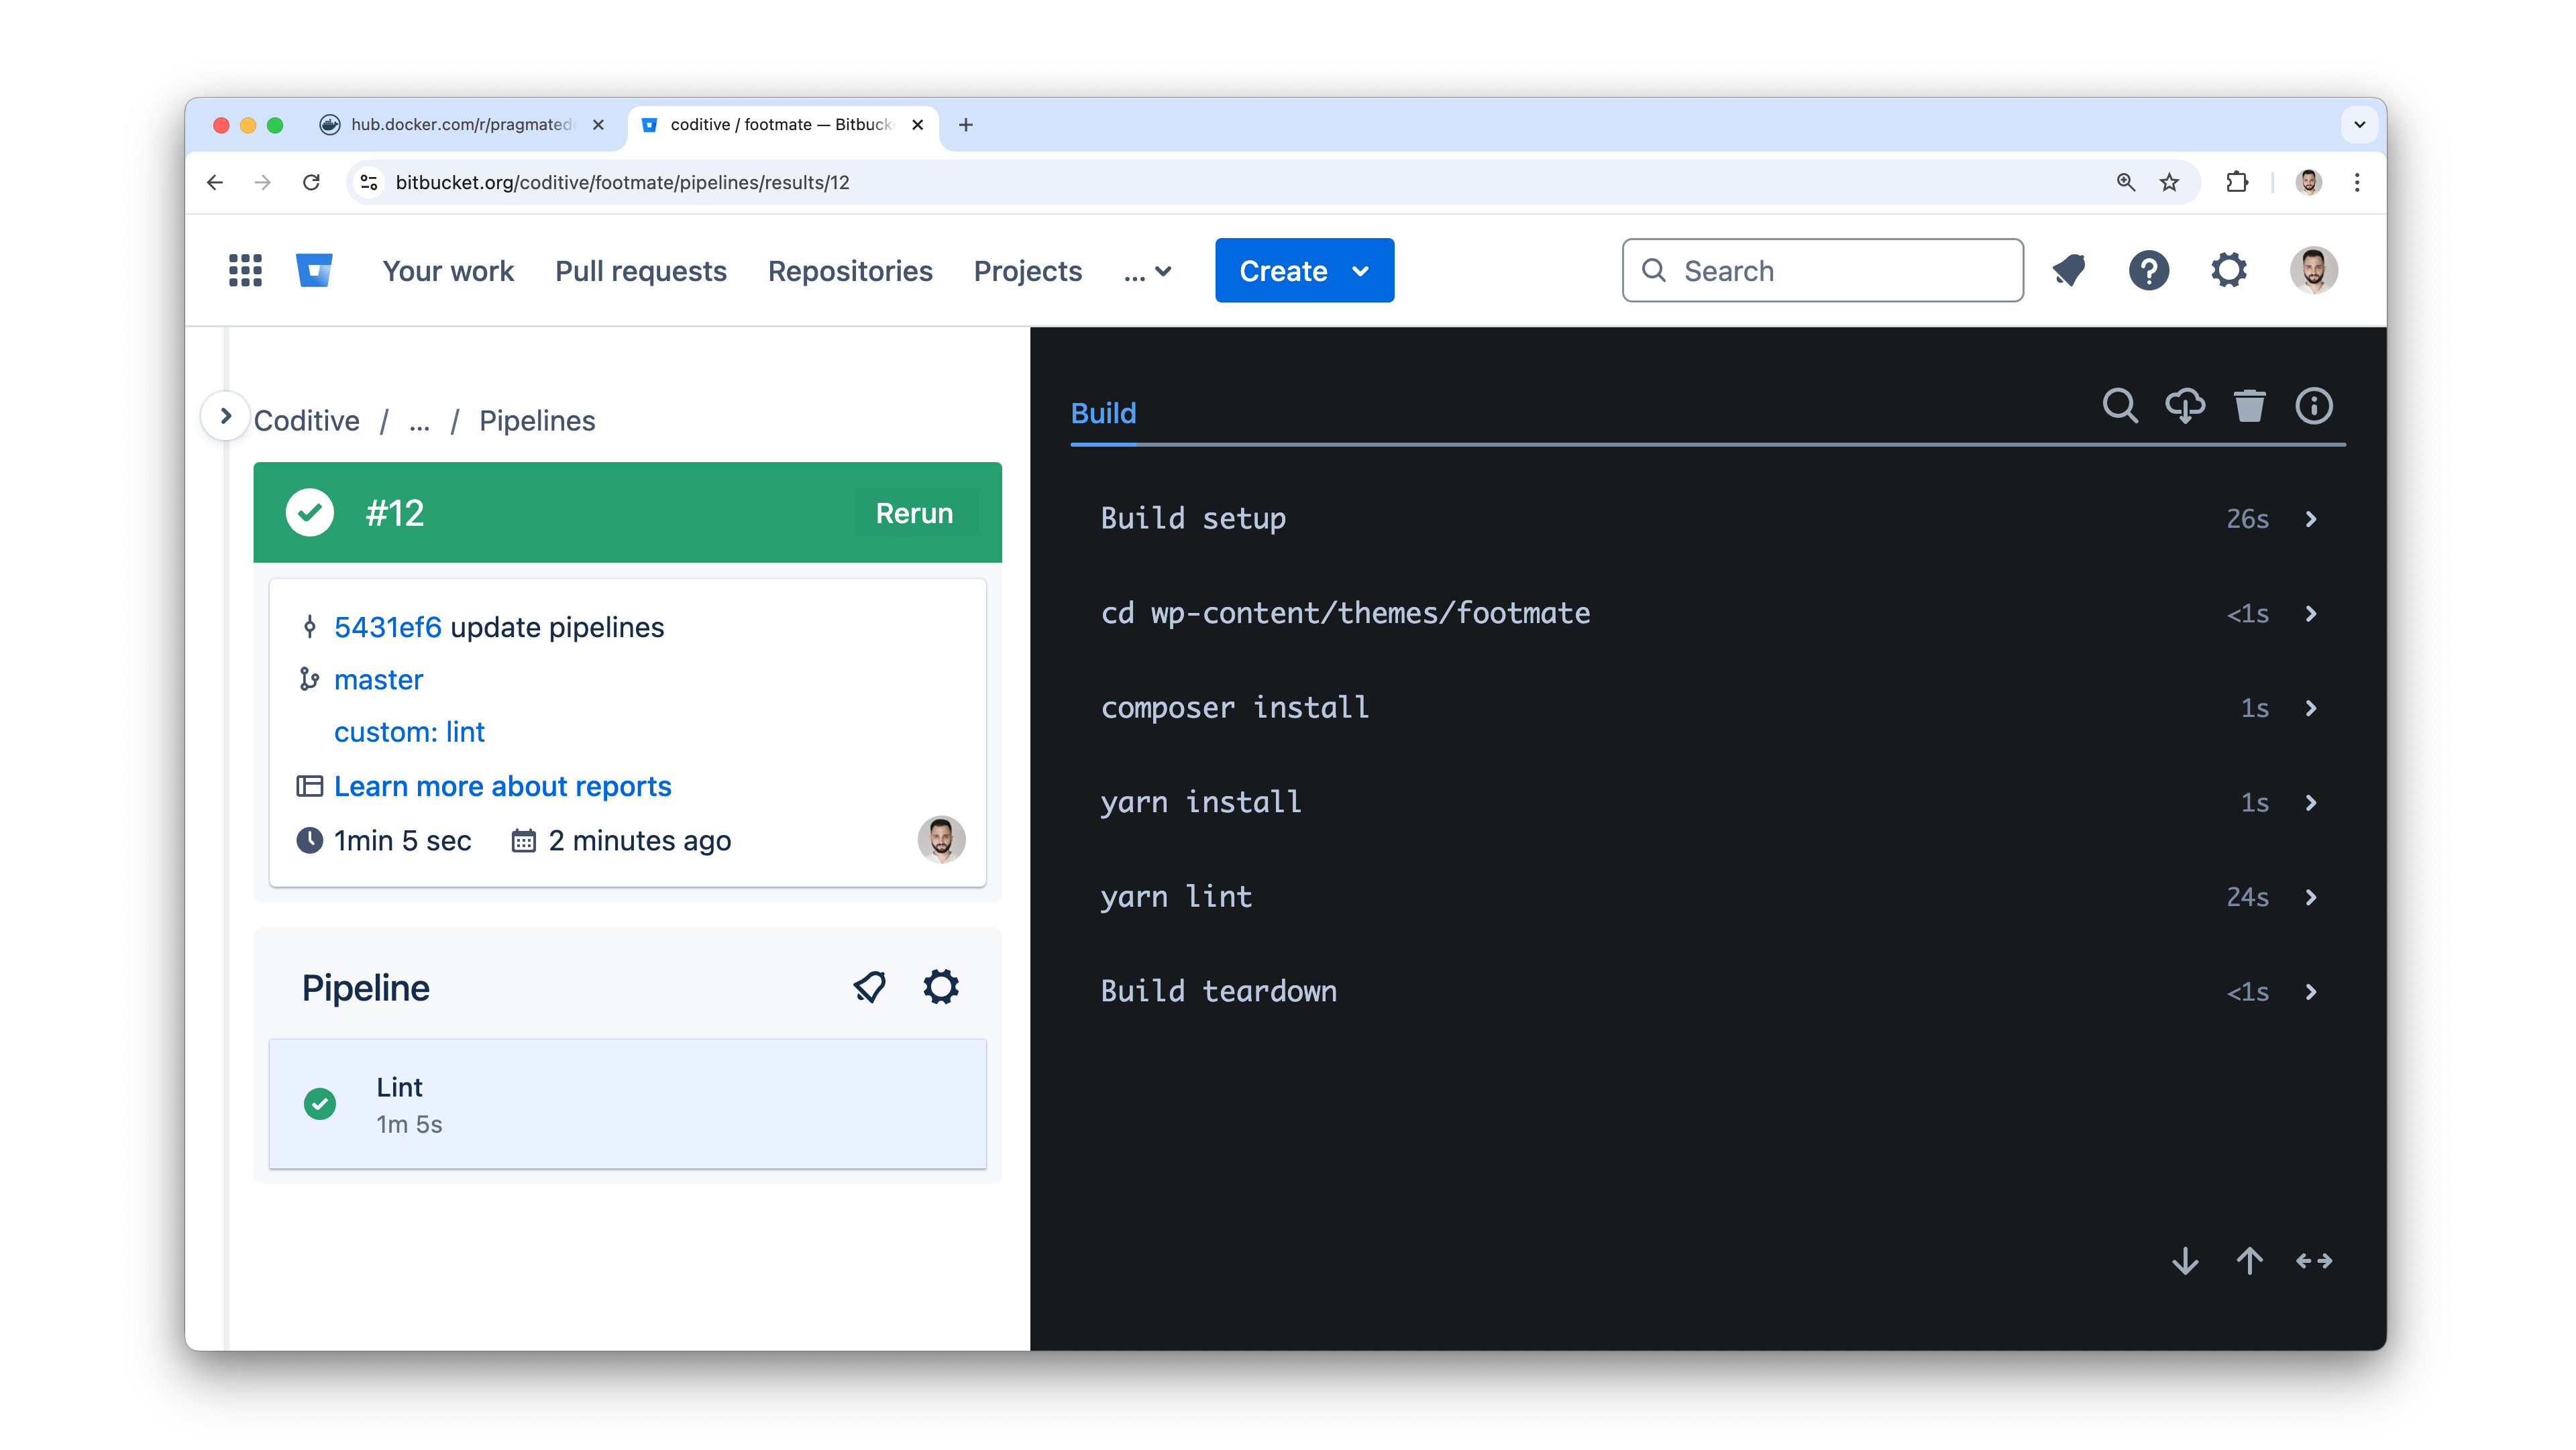2576x1450 pixels.
Task: Download the build log
Action: coord(2184,406)
